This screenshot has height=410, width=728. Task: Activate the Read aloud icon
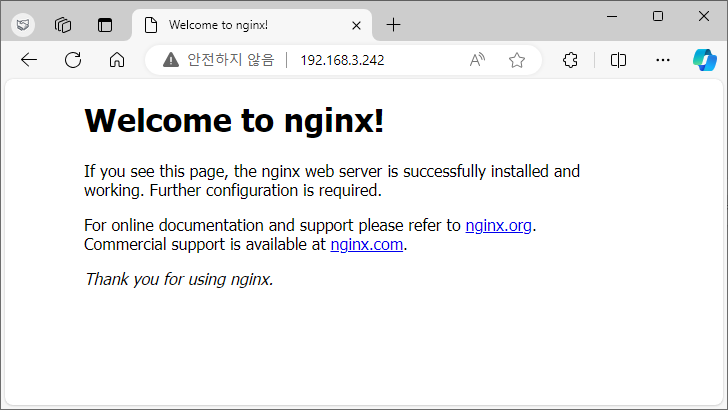(477, 60)
